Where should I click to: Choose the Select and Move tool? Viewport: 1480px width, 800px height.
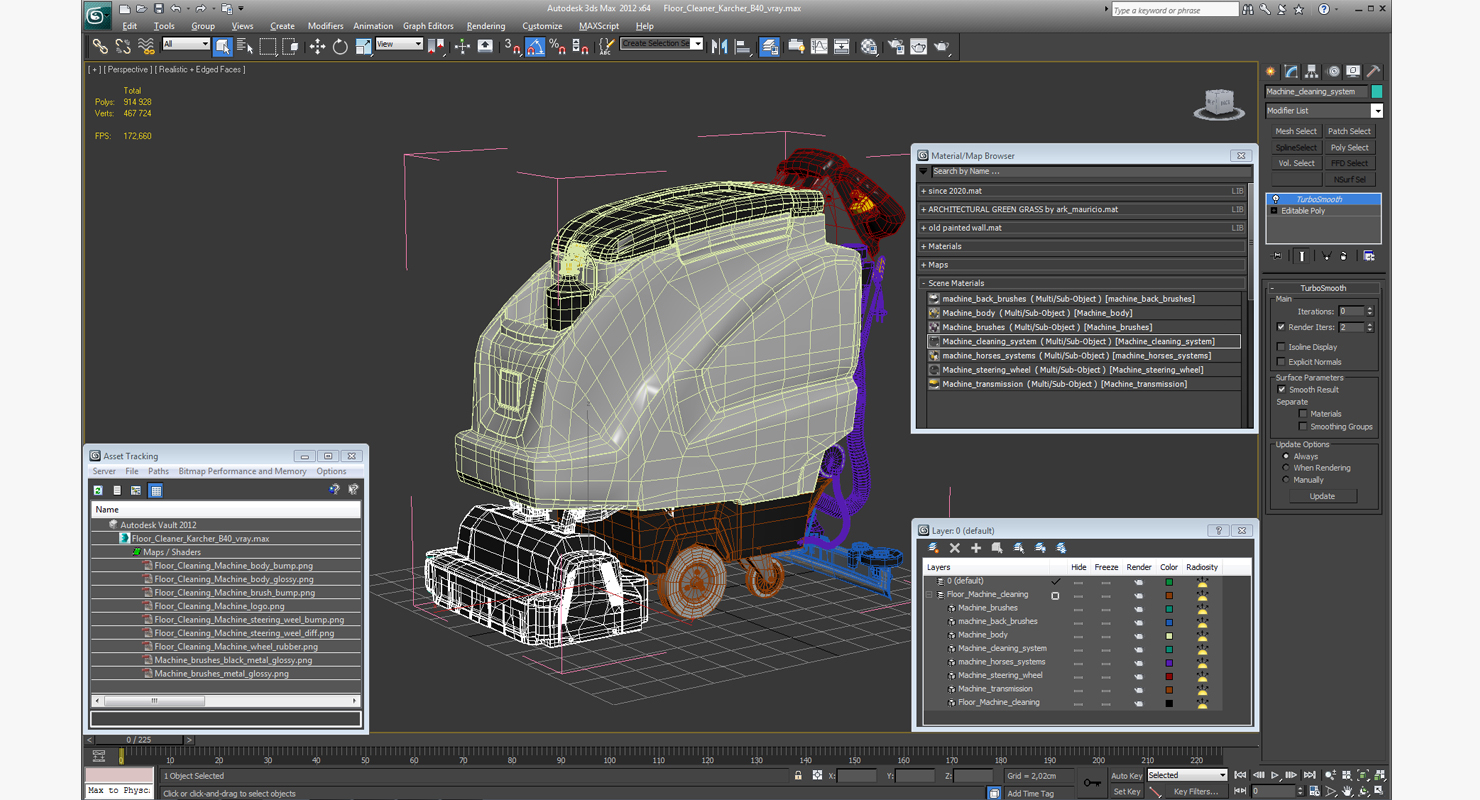coord(317,46)
